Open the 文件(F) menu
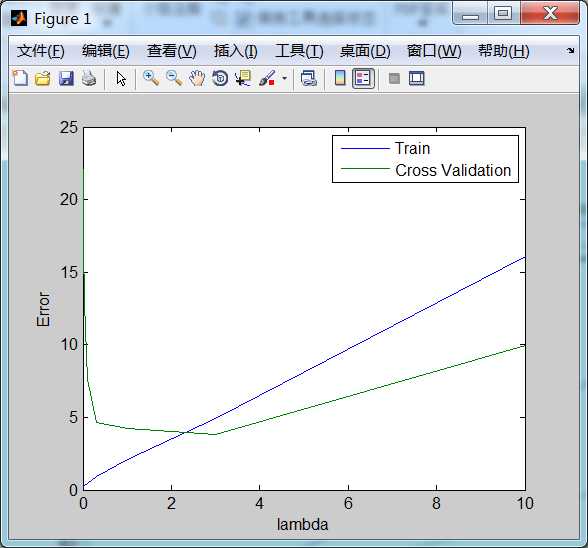Viewport: 588px width, 548px height. pos(40,51)
